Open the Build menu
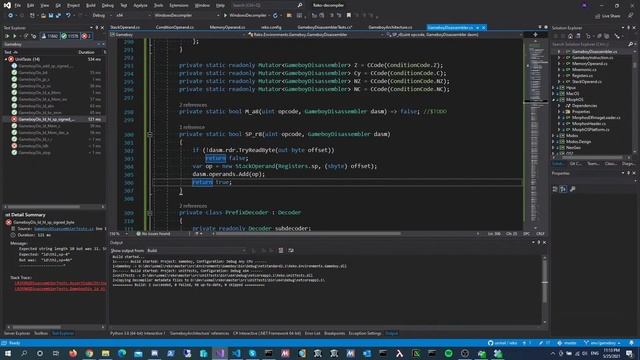The height and width of the screenshot is (360, 640). (x=91, y=5)
